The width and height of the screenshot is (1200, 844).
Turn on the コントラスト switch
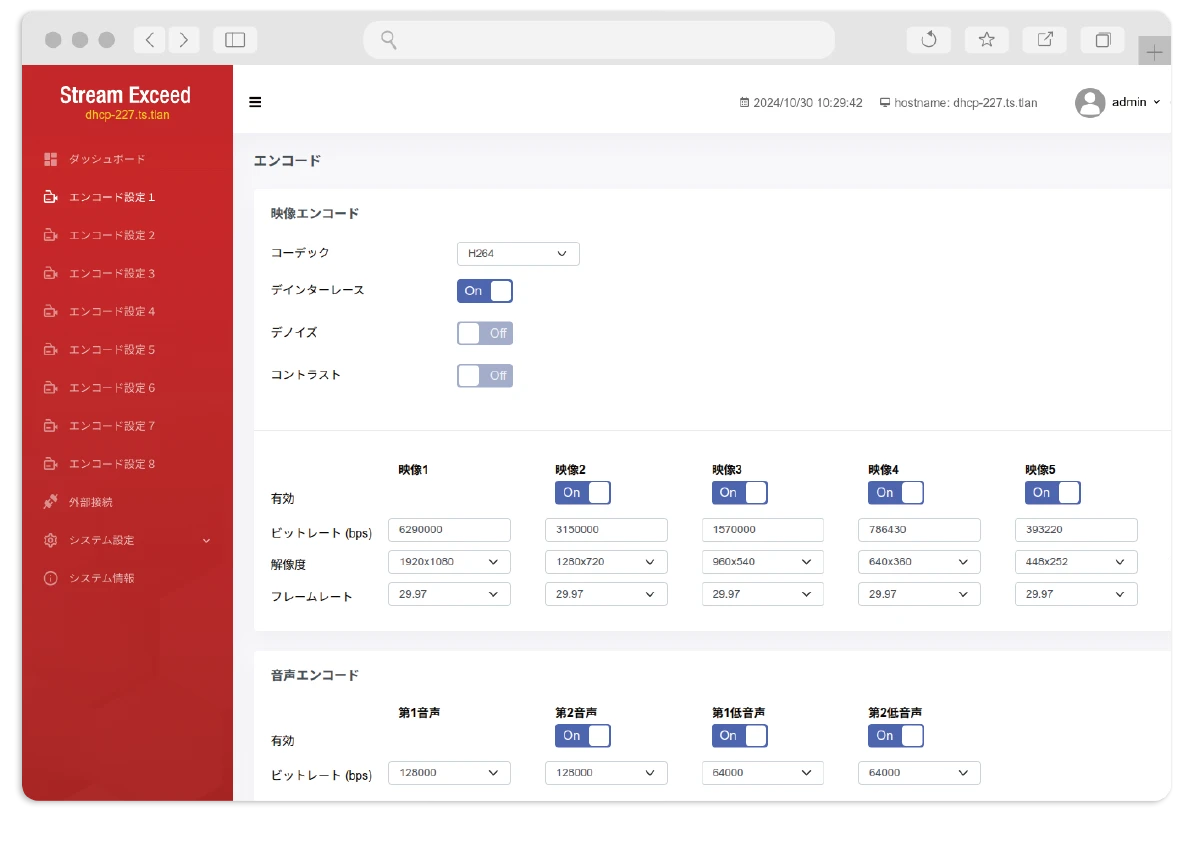[x=485, y=375]
